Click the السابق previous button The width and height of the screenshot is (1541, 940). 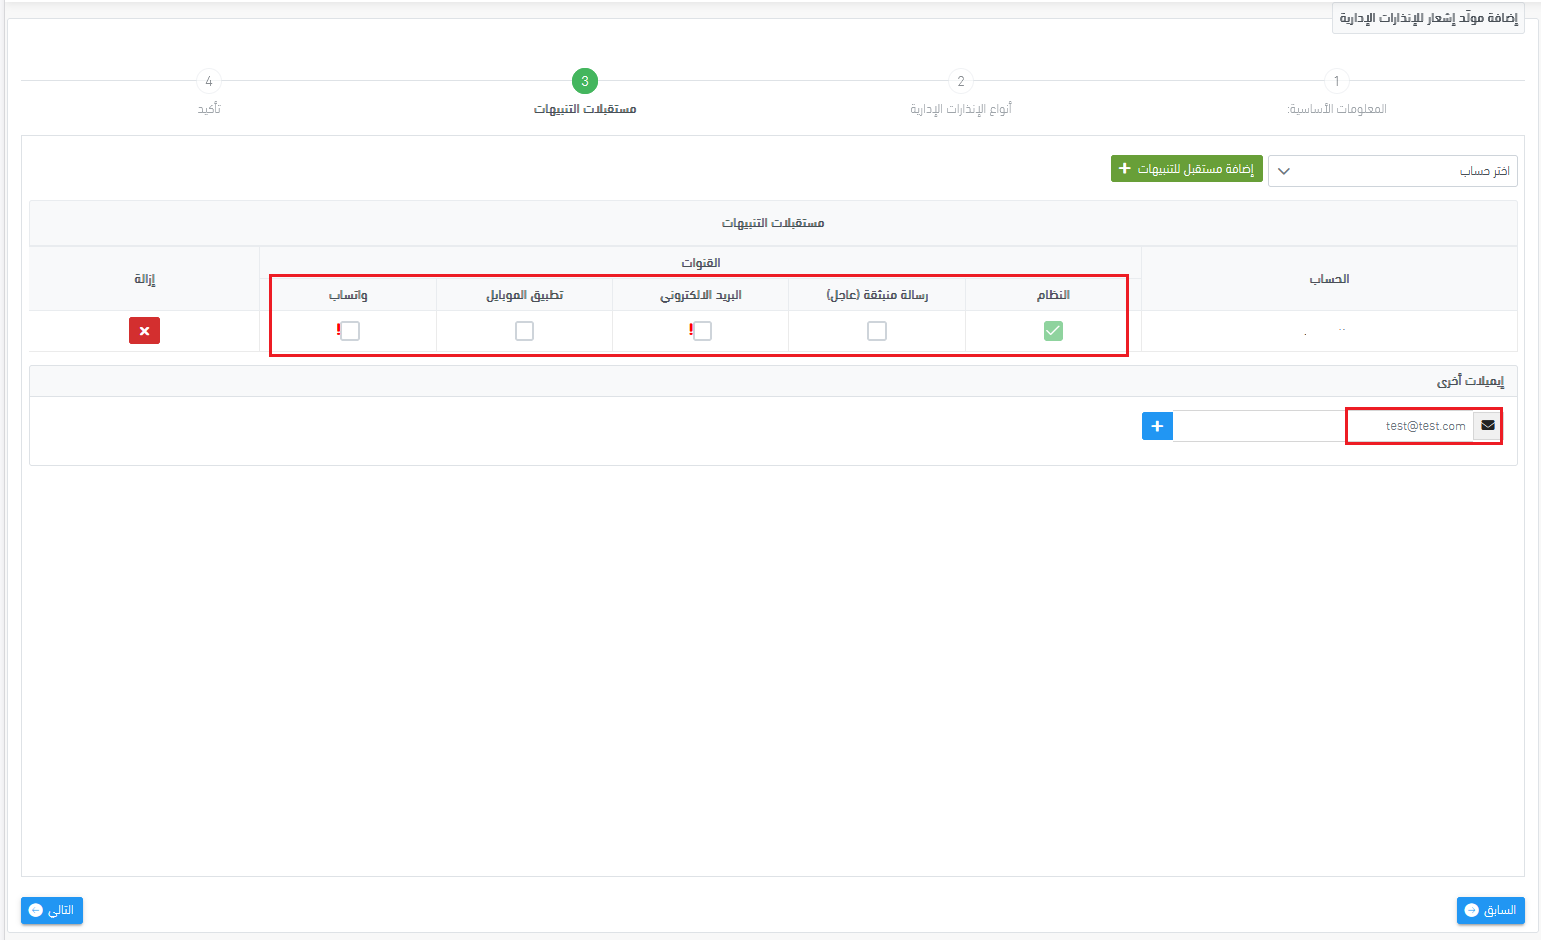pos(1490,910)
